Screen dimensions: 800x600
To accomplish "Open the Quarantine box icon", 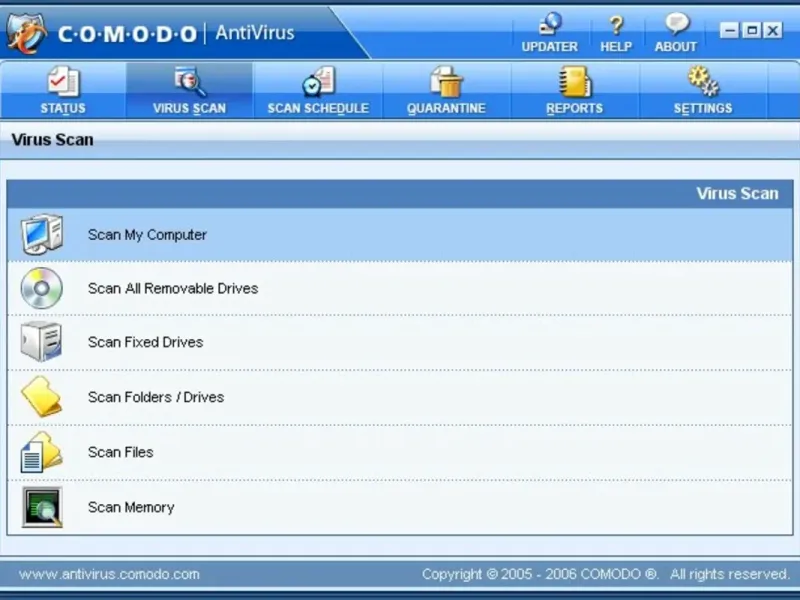I will coord(446,81).
